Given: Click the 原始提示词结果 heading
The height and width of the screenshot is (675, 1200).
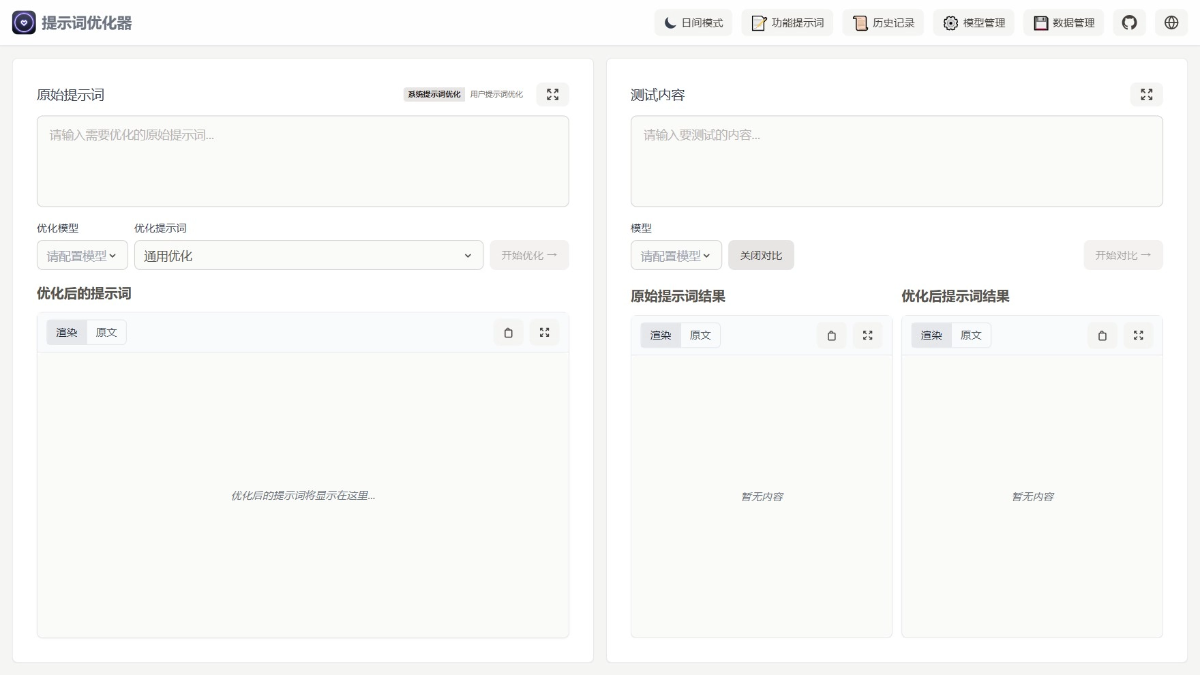Looking at the screenshot, I should pos(678,297).
